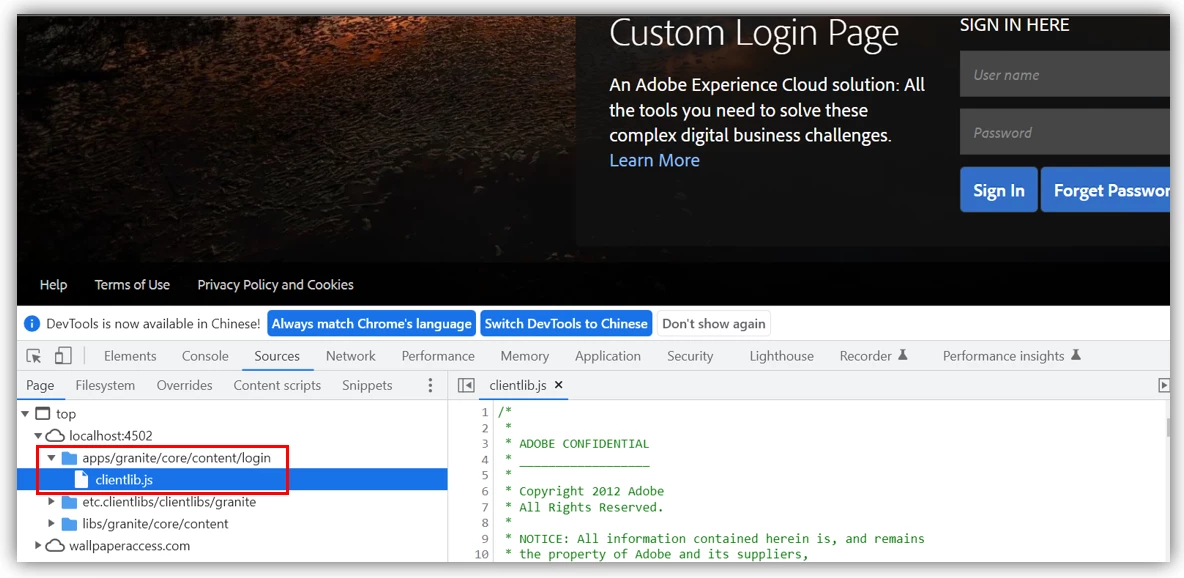The height and width of the screenshot is (578, 1184).
Task: Open Privacy Policy and Cookies link
Action: tap(276, 285)
